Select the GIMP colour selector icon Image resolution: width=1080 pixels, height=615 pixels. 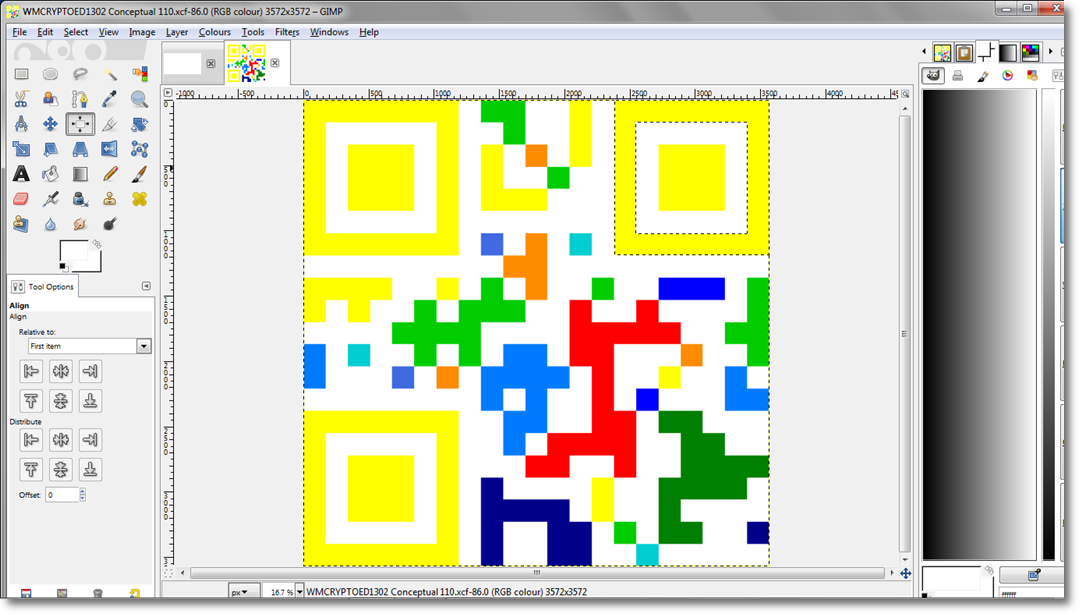coord(933,76)
